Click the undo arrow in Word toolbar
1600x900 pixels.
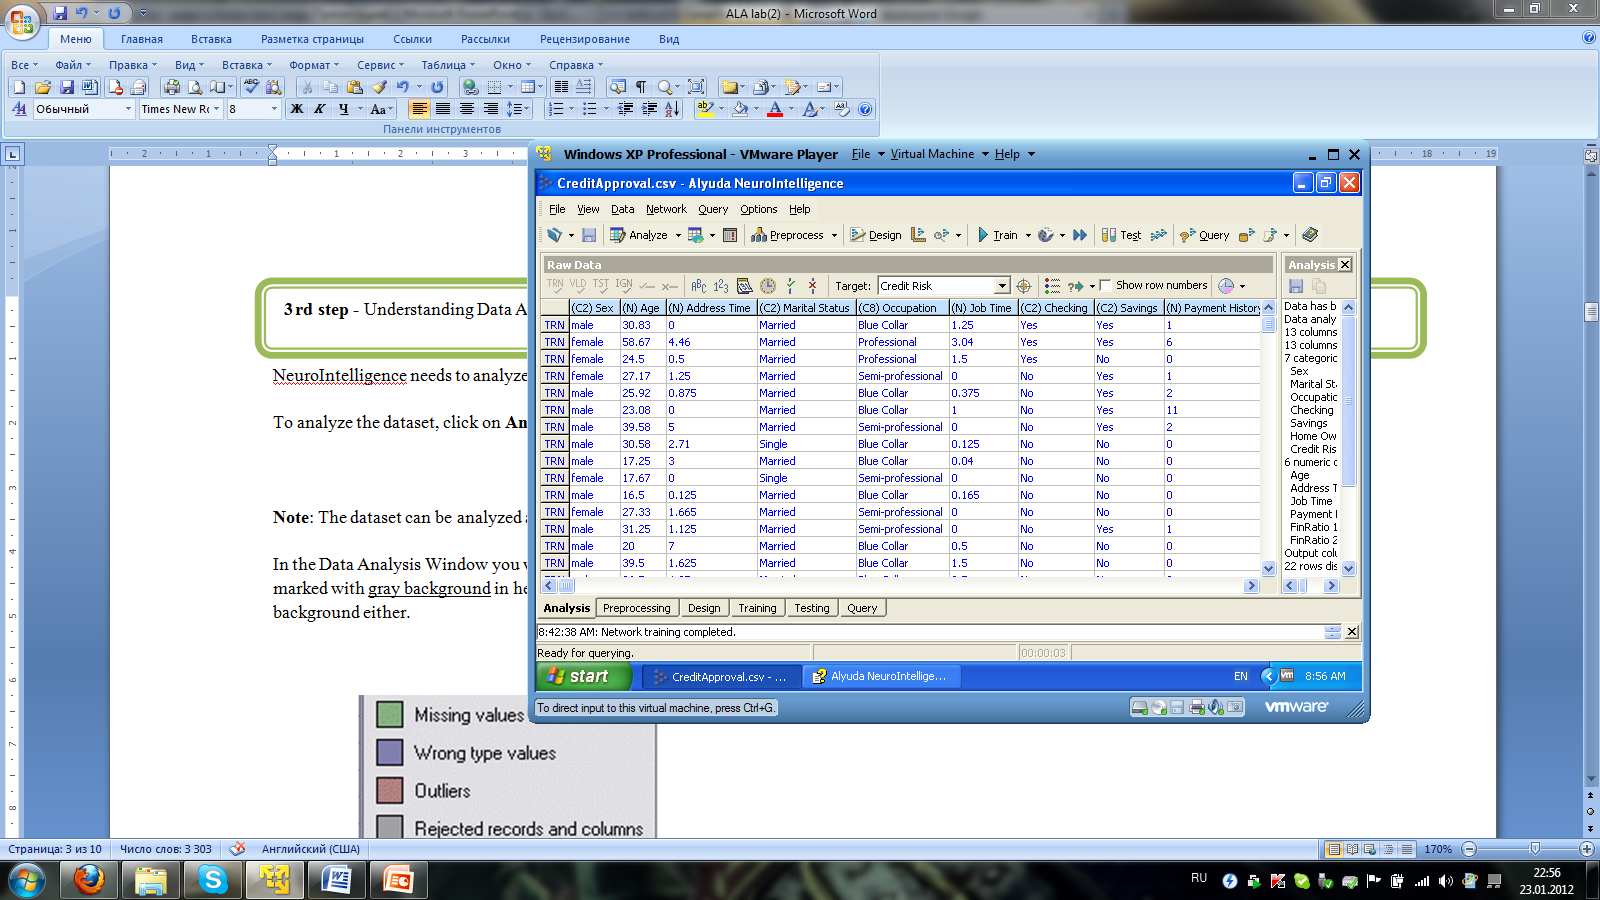[402, 87]
